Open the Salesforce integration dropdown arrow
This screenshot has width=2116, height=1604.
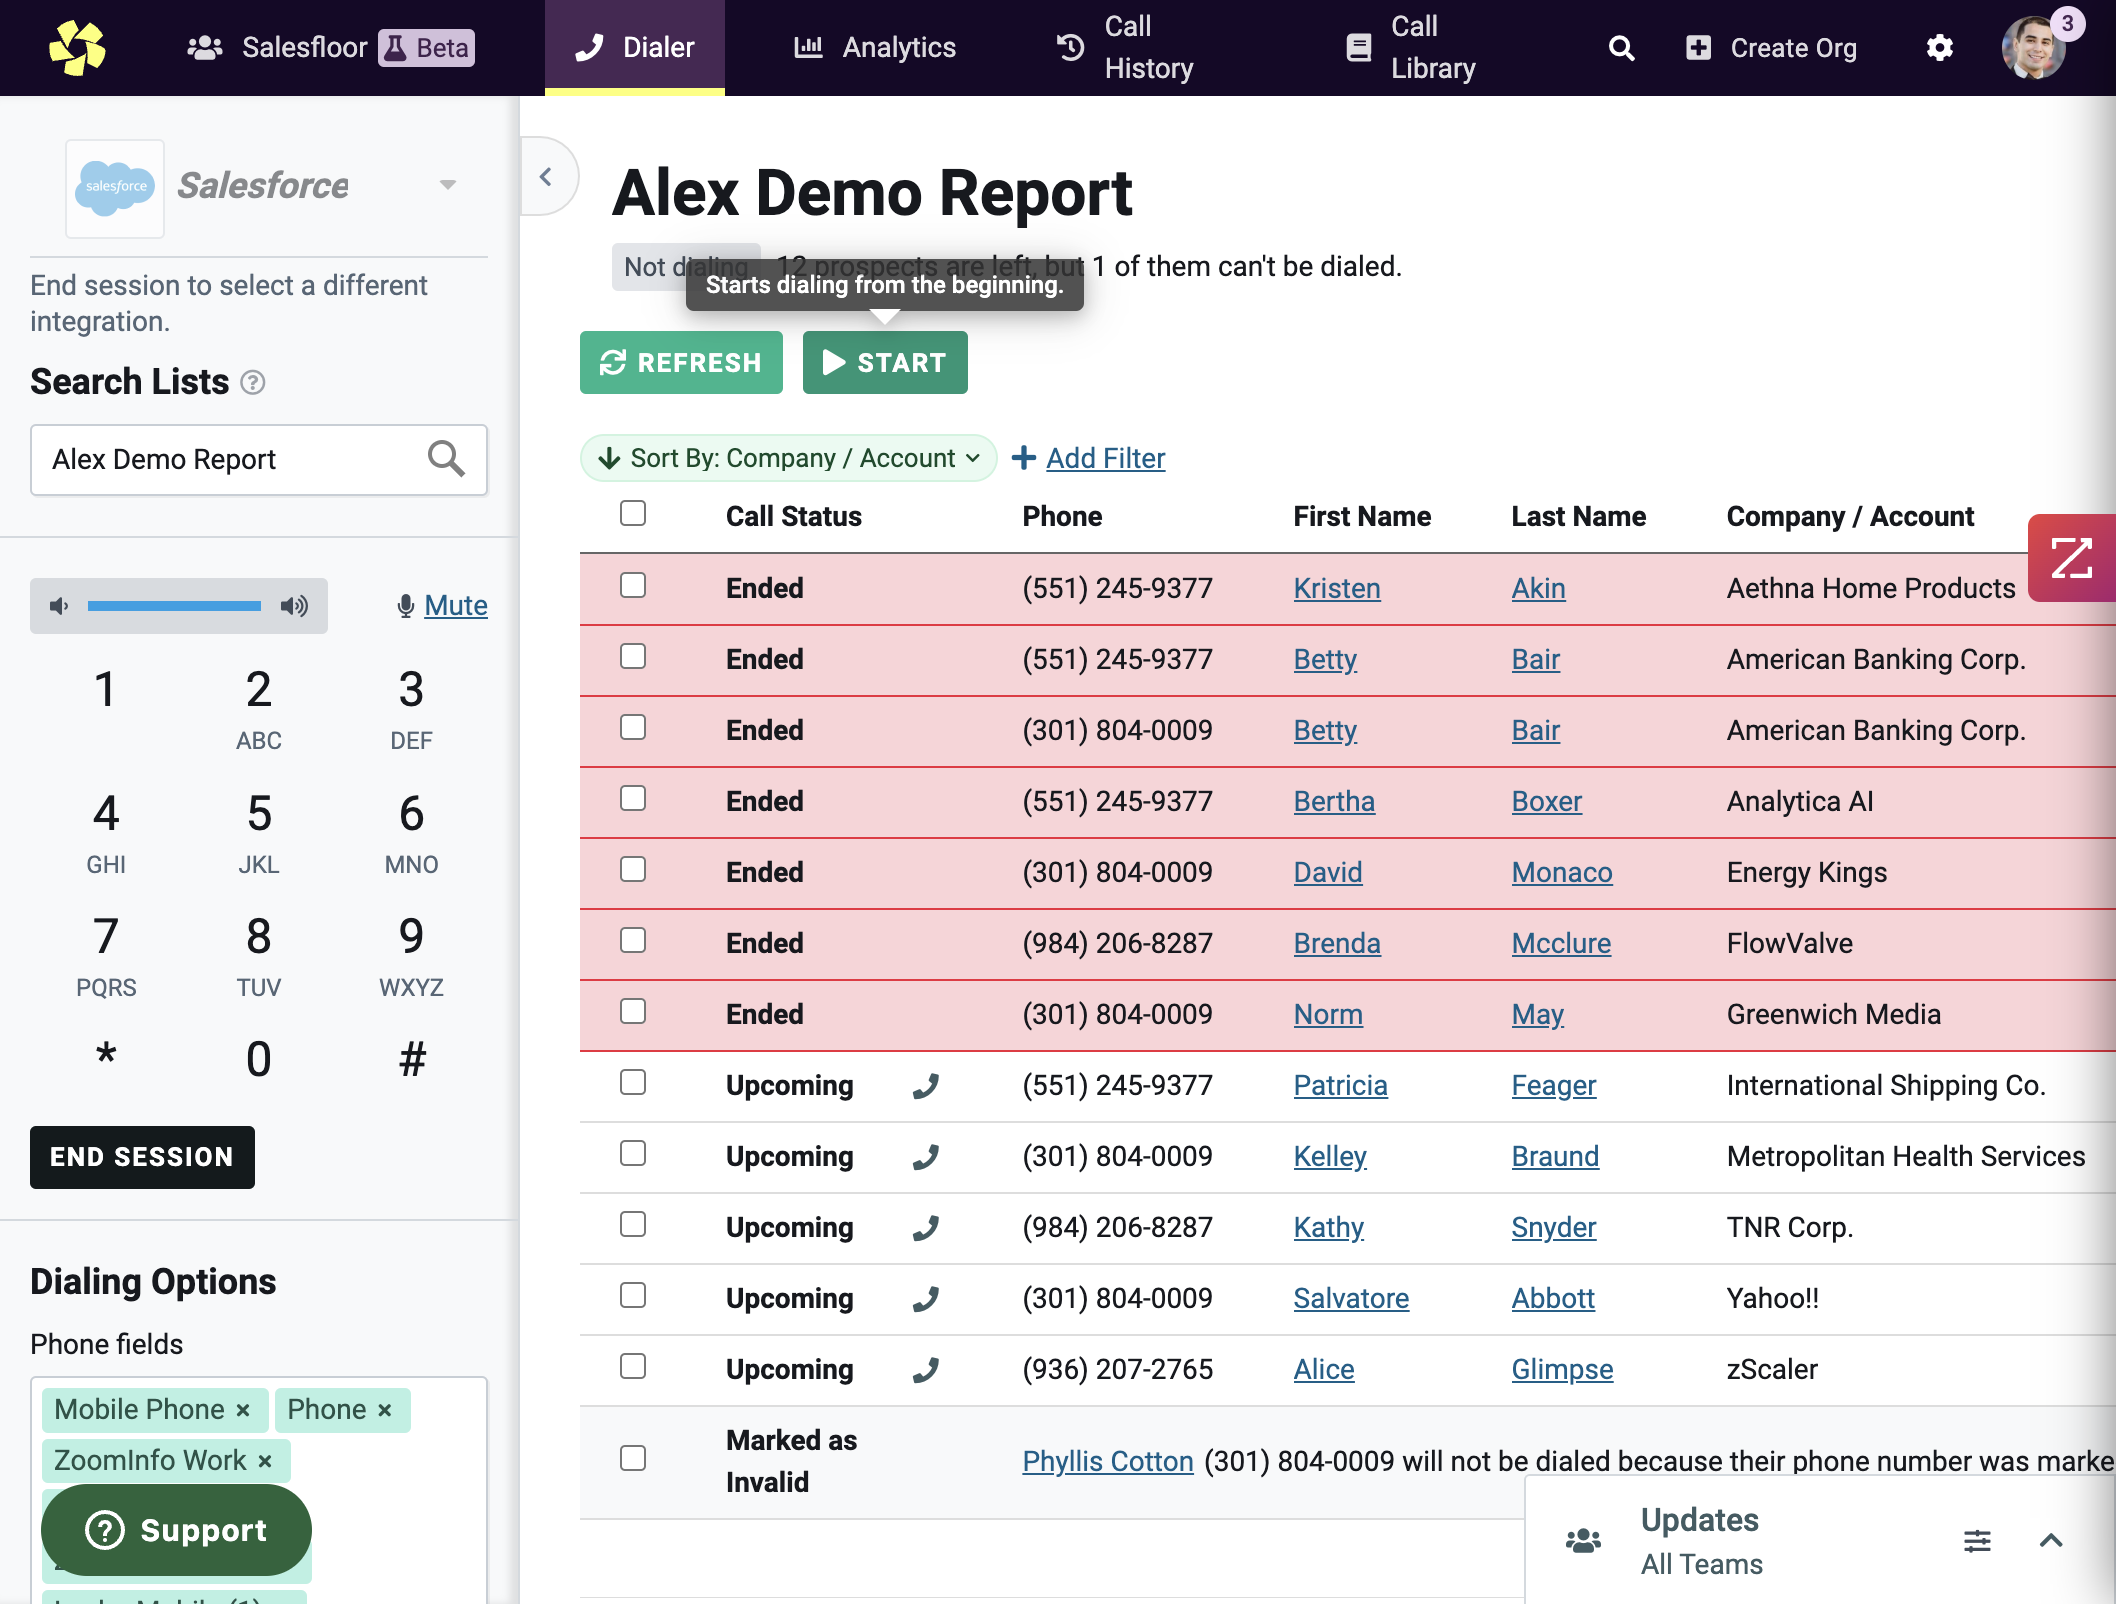tap(448, 185)
